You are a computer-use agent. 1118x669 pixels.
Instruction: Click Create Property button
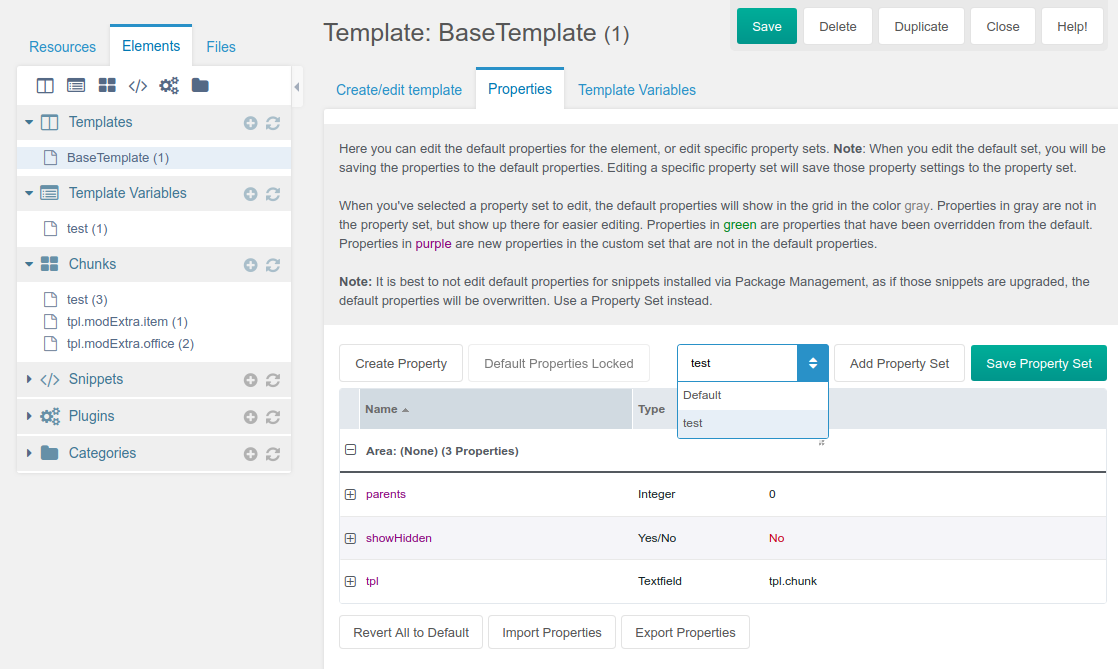401,364
